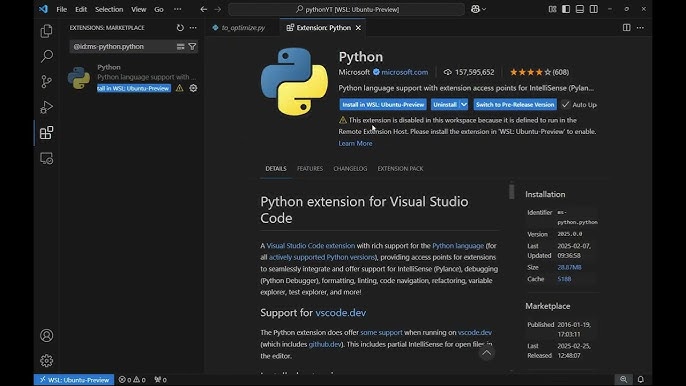Toggle the panel layout button in title bar
The width and height of the screenshot is (686, 386).
(580, 9)
